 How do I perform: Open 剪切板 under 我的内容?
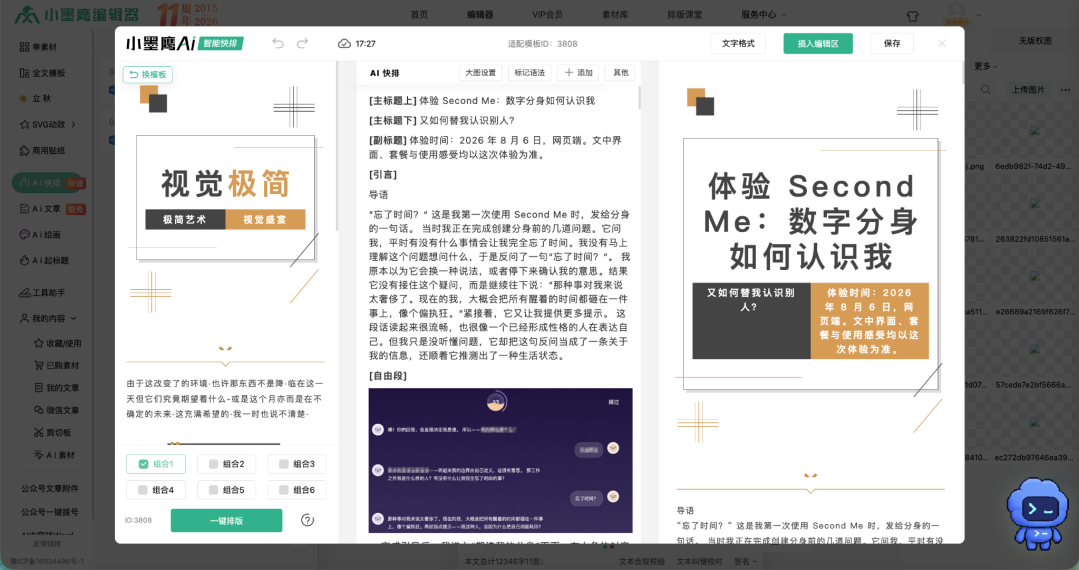(x=53, y=432)
